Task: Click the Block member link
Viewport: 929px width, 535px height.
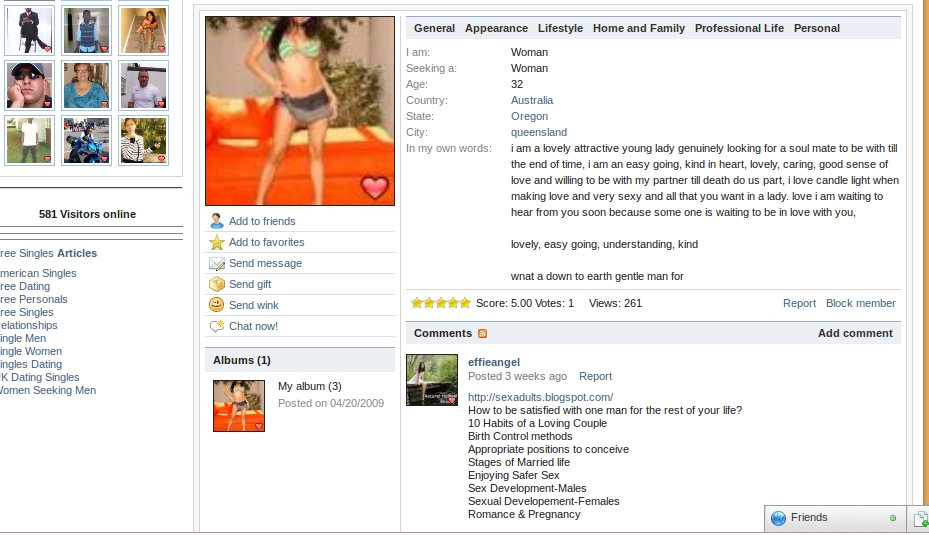Action: point(860,303)
